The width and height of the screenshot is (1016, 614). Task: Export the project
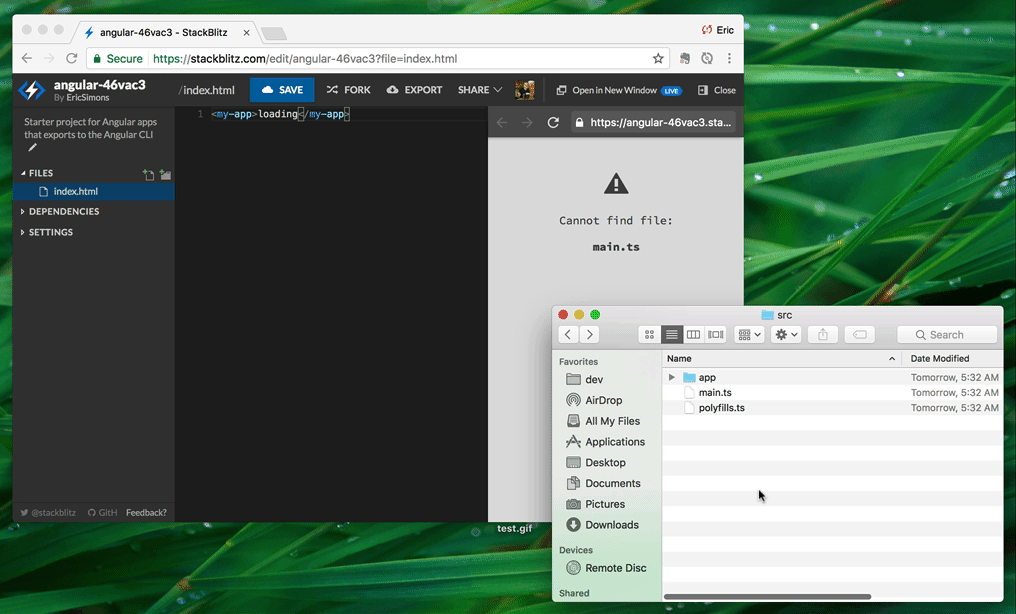pos(414,89)
